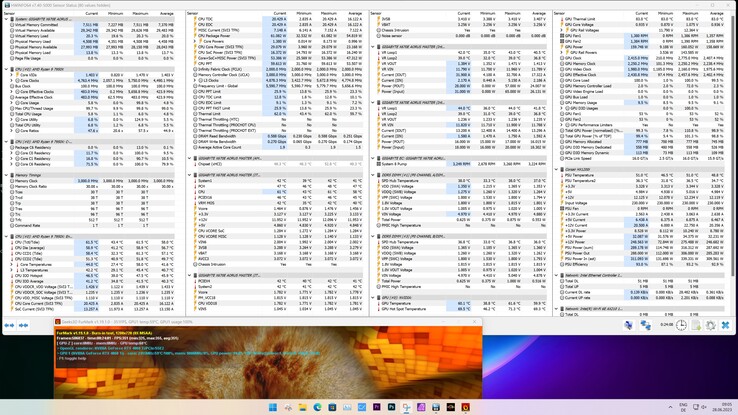Start logging with the log-file plus icon
This screenshot has height=415, width=738.
pyautogui.click(x=697, y=325)
